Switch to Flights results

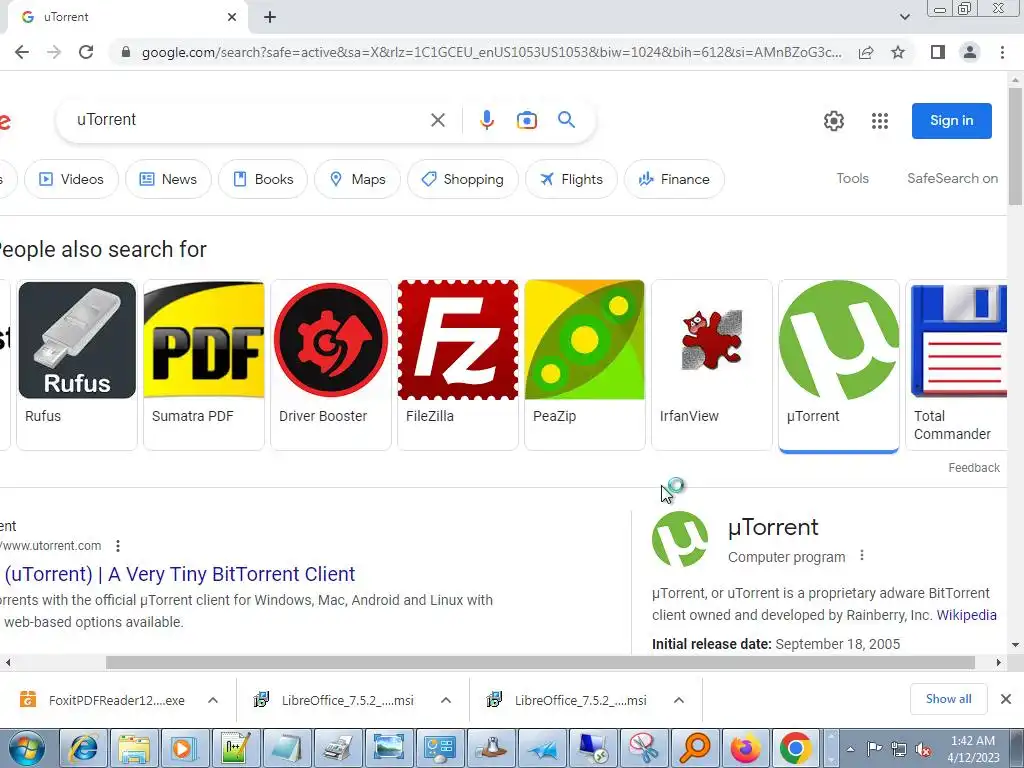coord(571,179)
